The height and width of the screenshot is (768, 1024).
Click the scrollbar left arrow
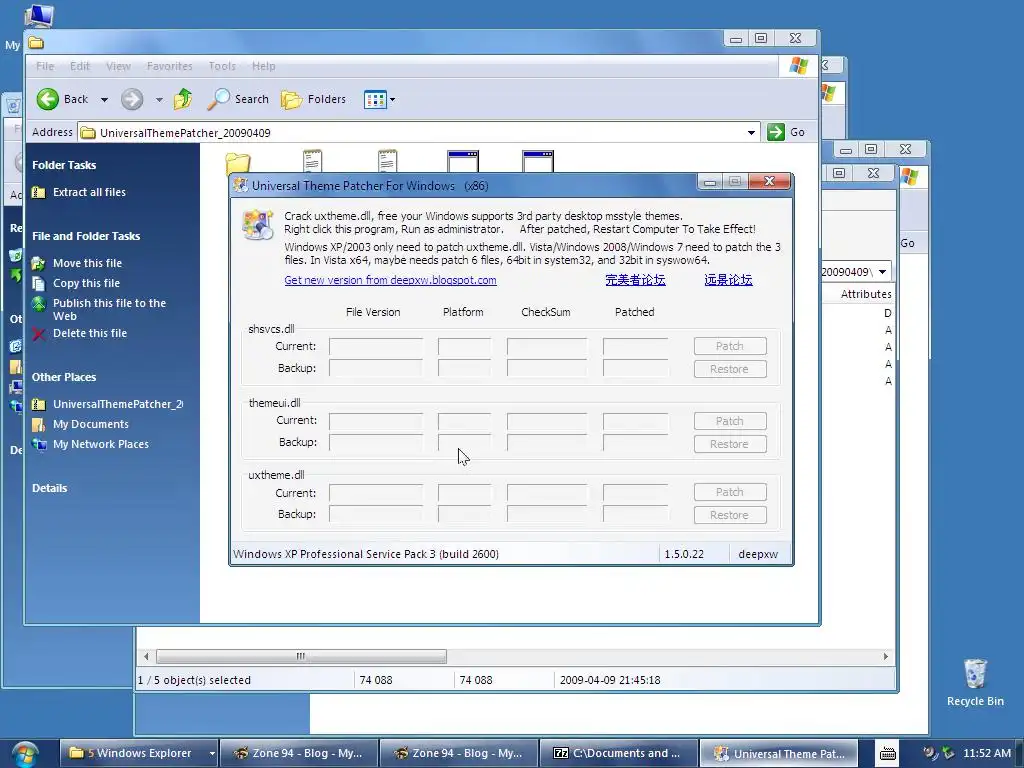(x=146, y=656)
